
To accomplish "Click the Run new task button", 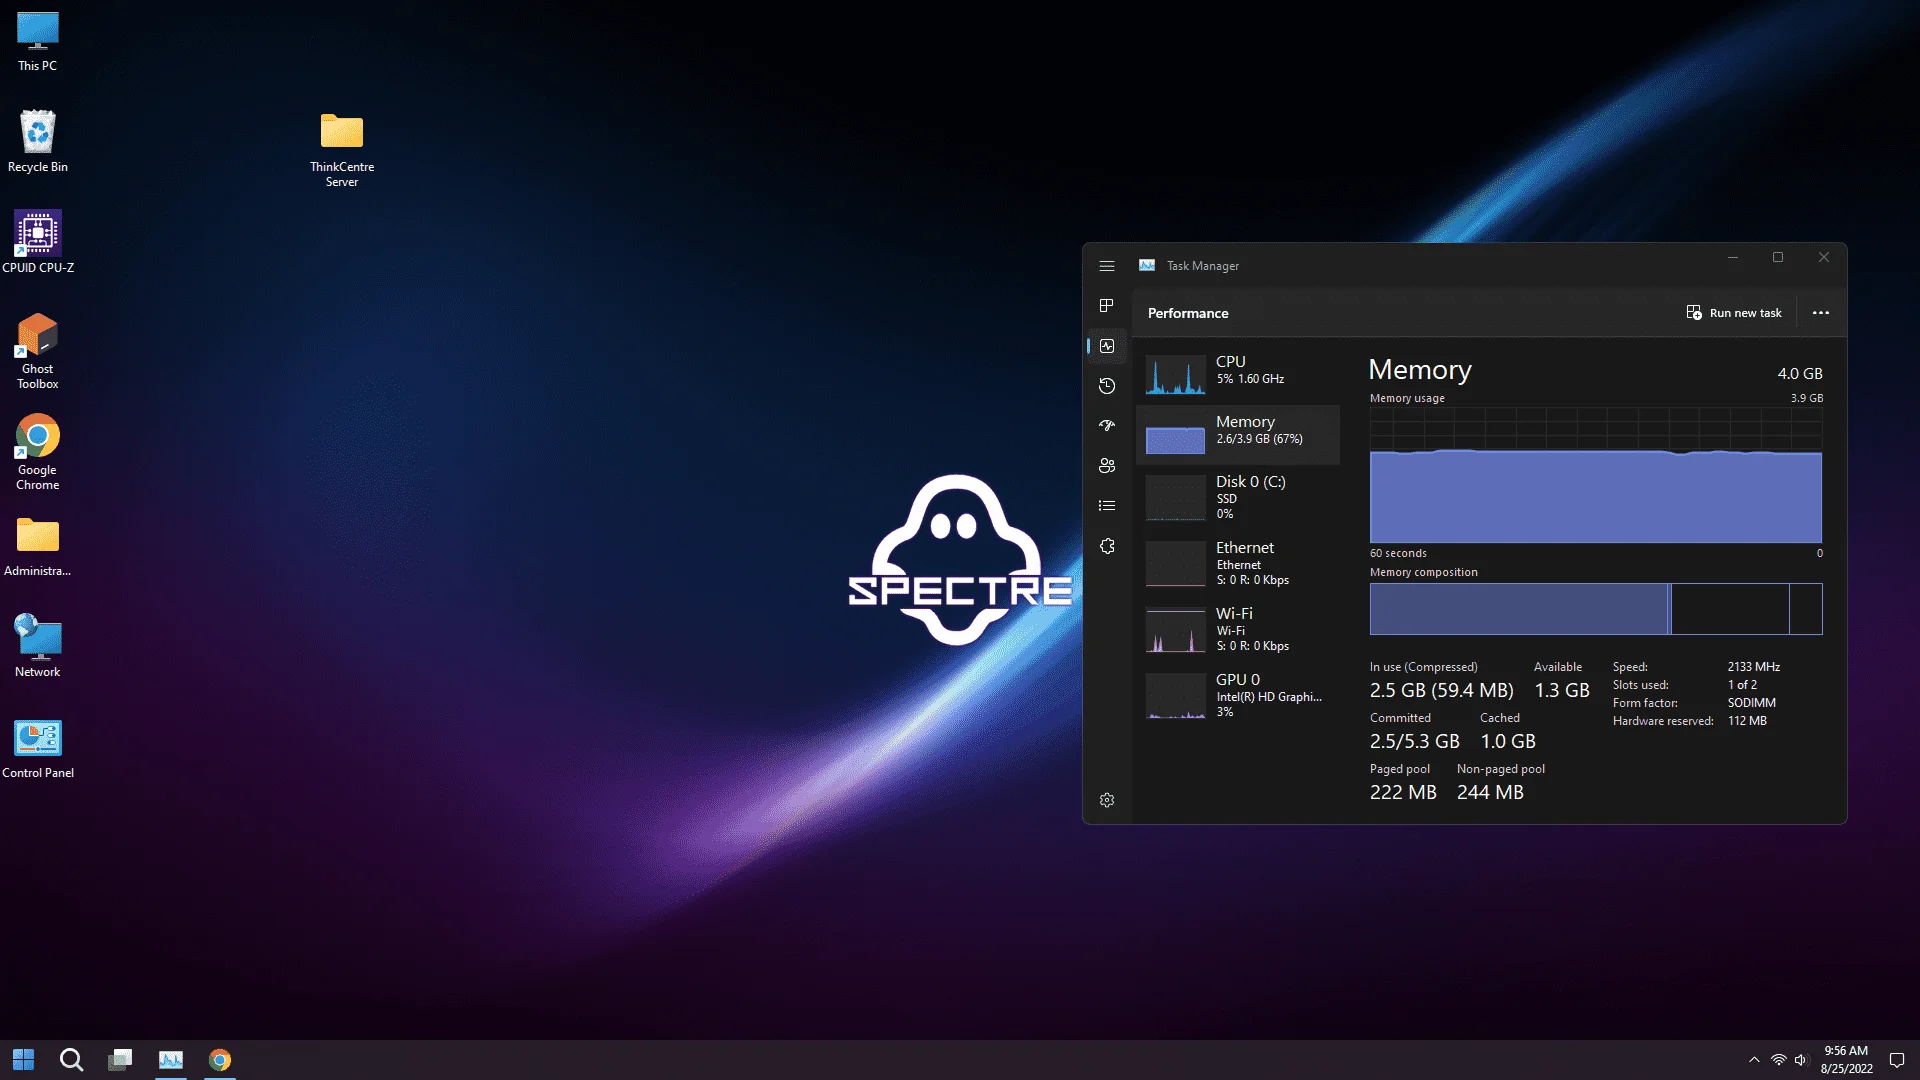I will click(1734, 313).
